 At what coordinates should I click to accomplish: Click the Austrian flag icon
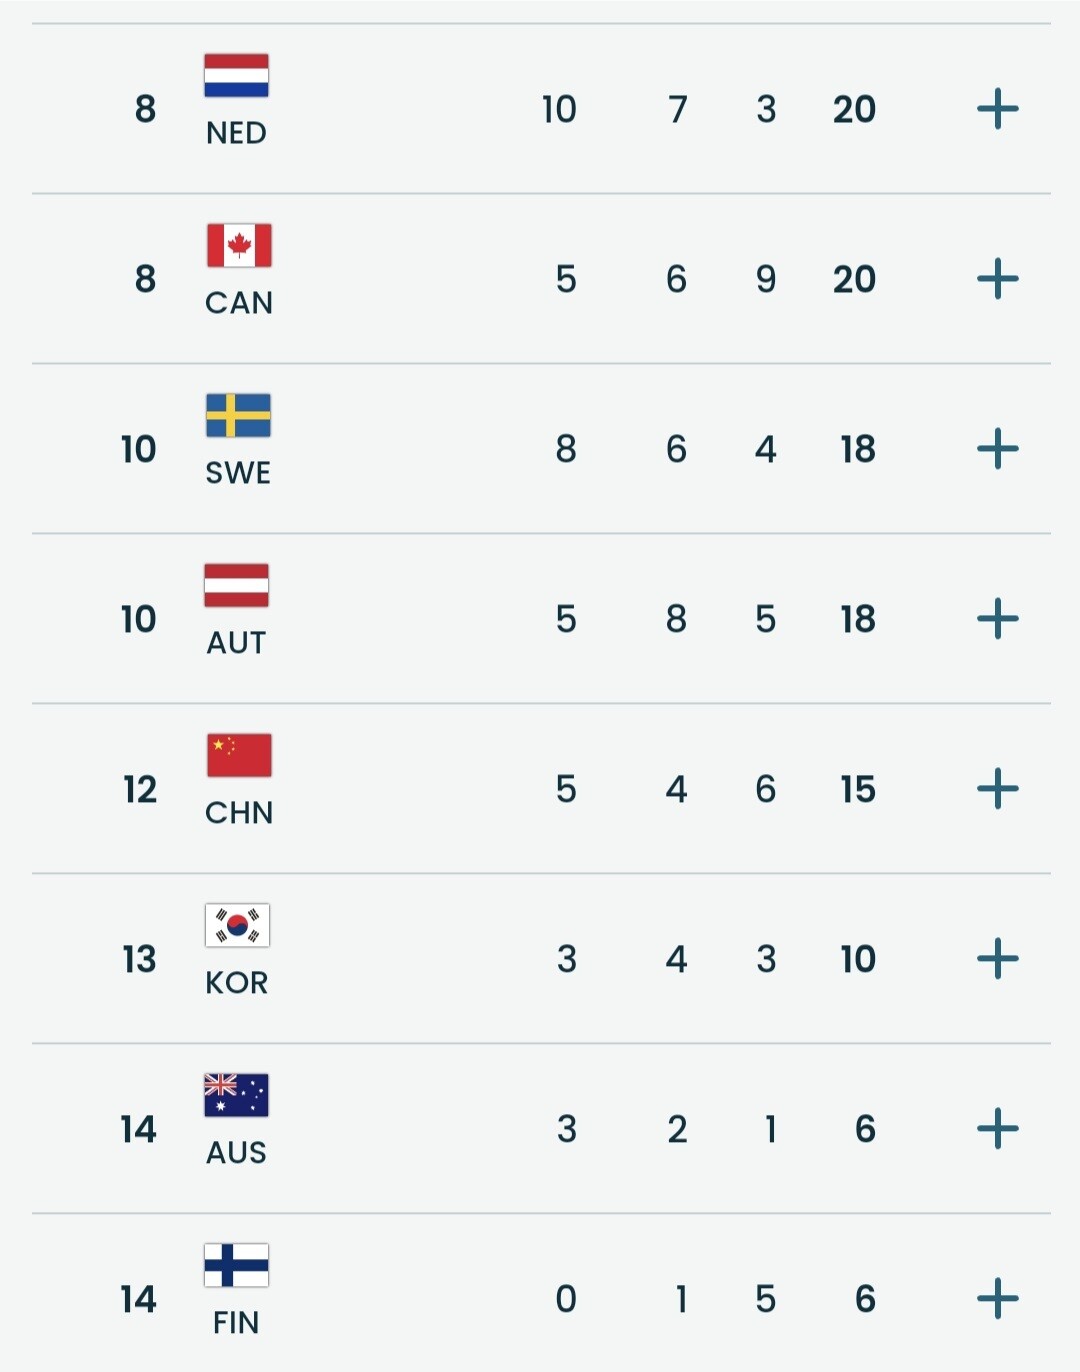tap(237, 586)
